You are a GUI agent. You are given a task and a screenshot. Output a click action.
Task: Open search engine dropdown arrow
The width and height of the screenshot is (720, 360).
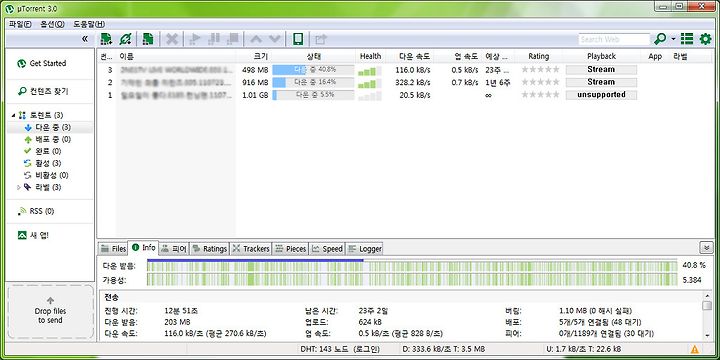673,39
